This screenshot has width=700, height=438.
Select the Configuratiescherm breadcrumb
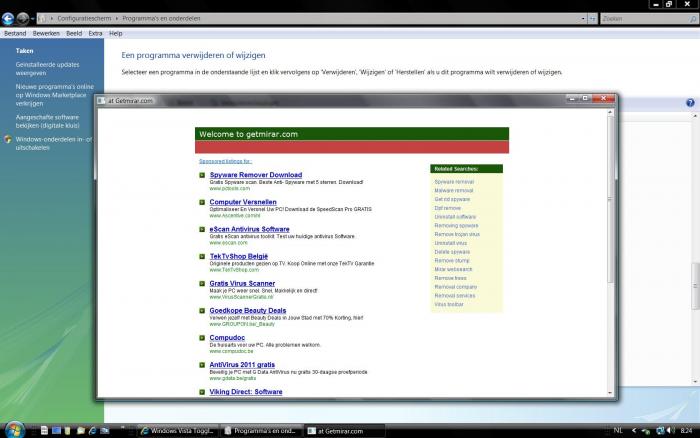pos(84,19)
